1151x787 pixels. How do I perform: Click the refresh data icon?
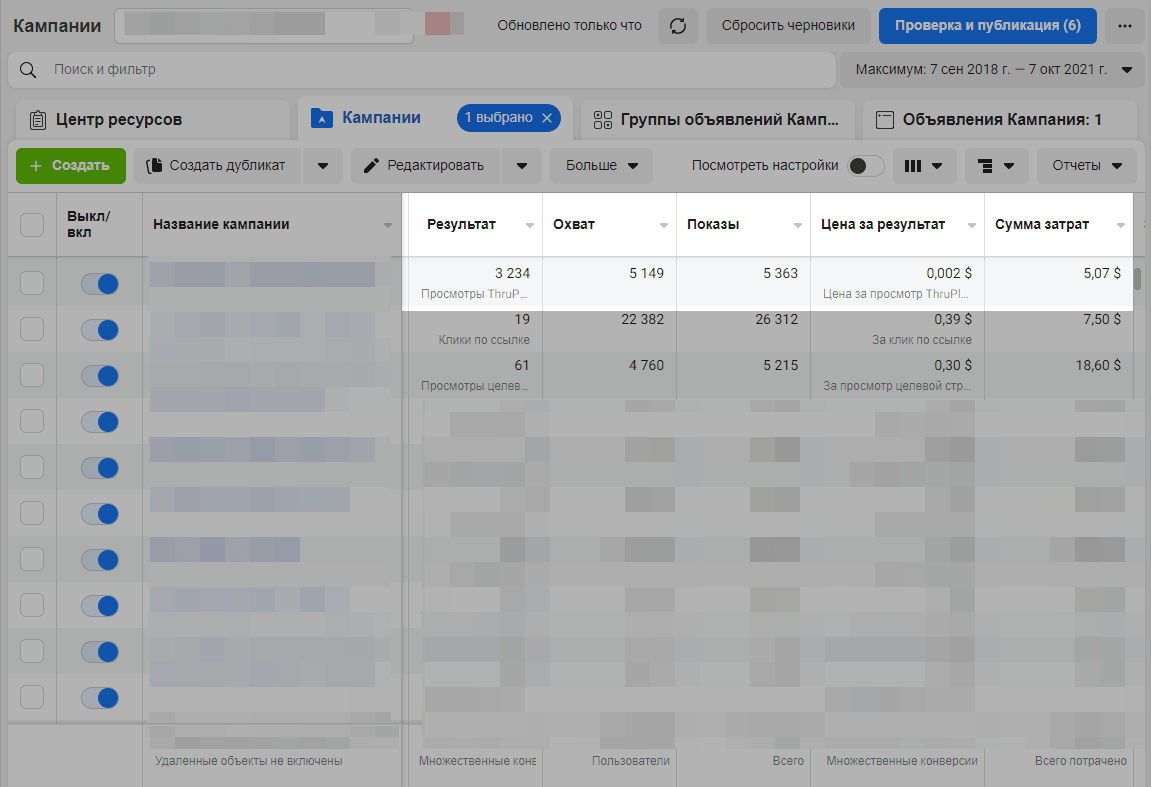pyautogui.click(x=677, y=26)
